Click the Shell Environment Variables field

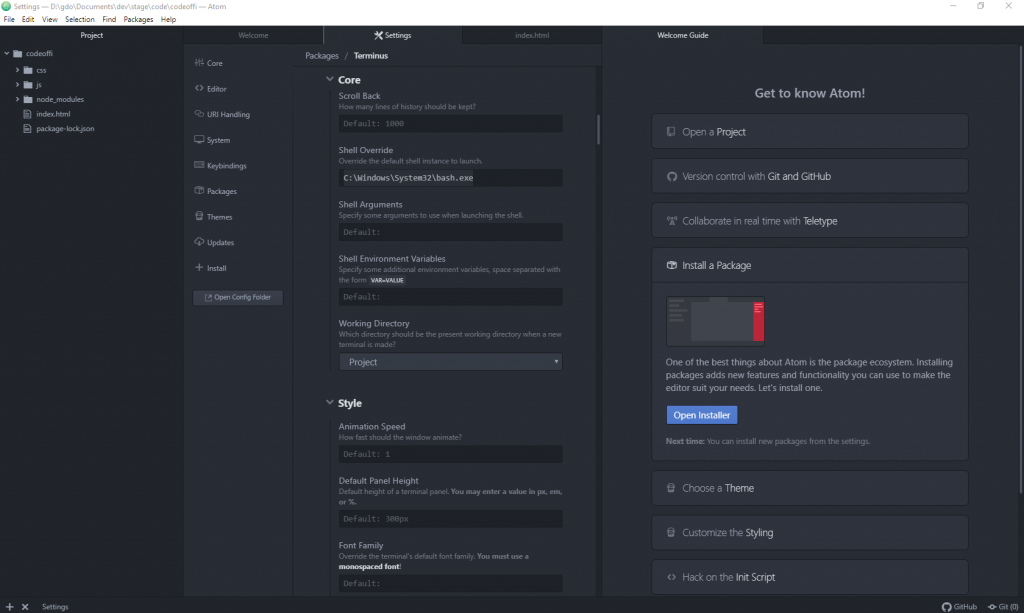point(451,296)
